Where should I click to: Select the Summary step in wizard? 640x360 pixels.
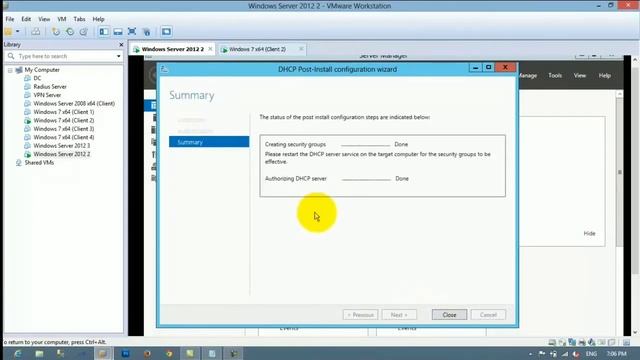click(x=209, y=142)
